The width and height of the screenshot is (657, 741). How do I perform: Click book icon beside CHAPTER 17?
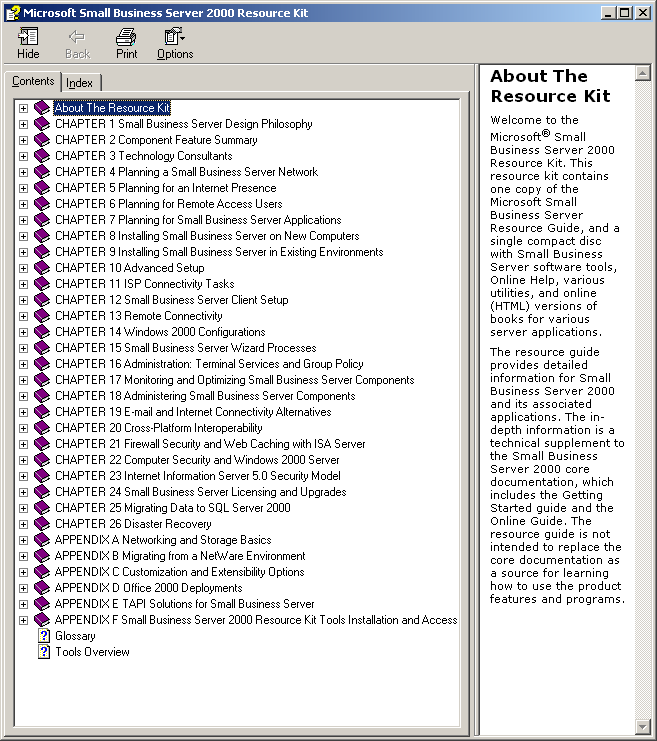[42, 380]
